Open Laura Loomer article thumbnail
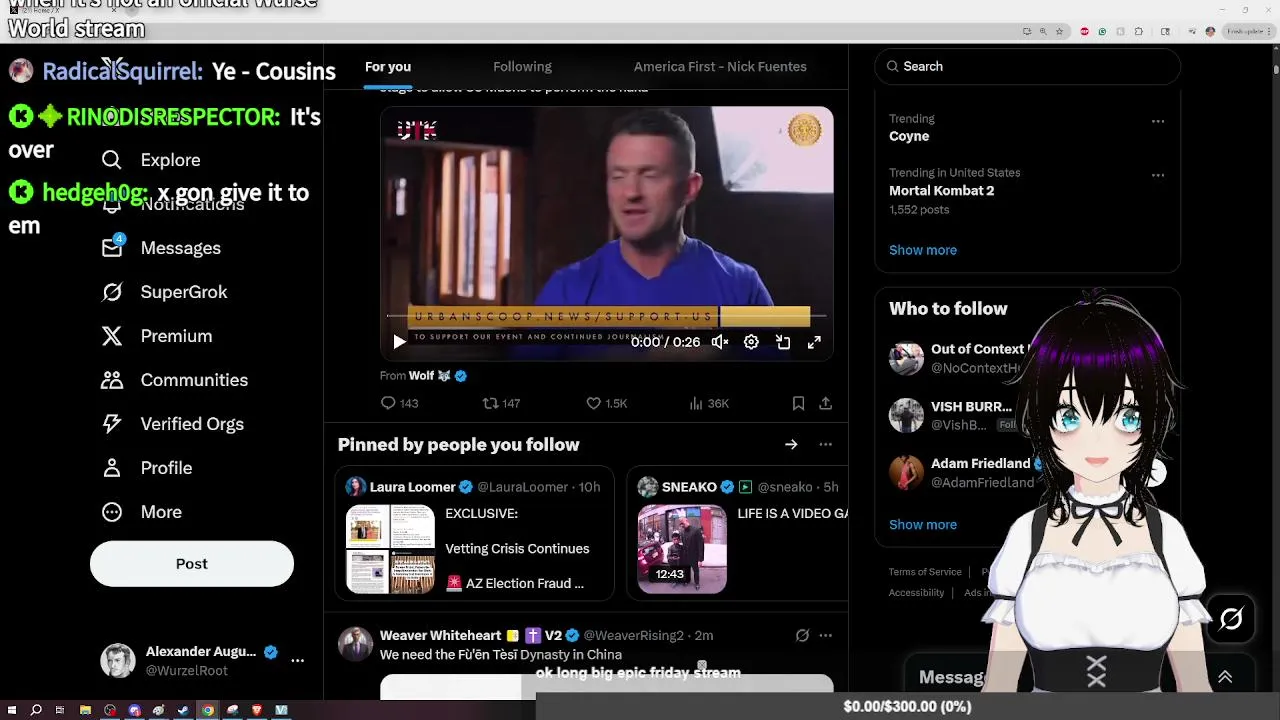Viewport: 1280px width, 720px height. [x=390, y=549]
